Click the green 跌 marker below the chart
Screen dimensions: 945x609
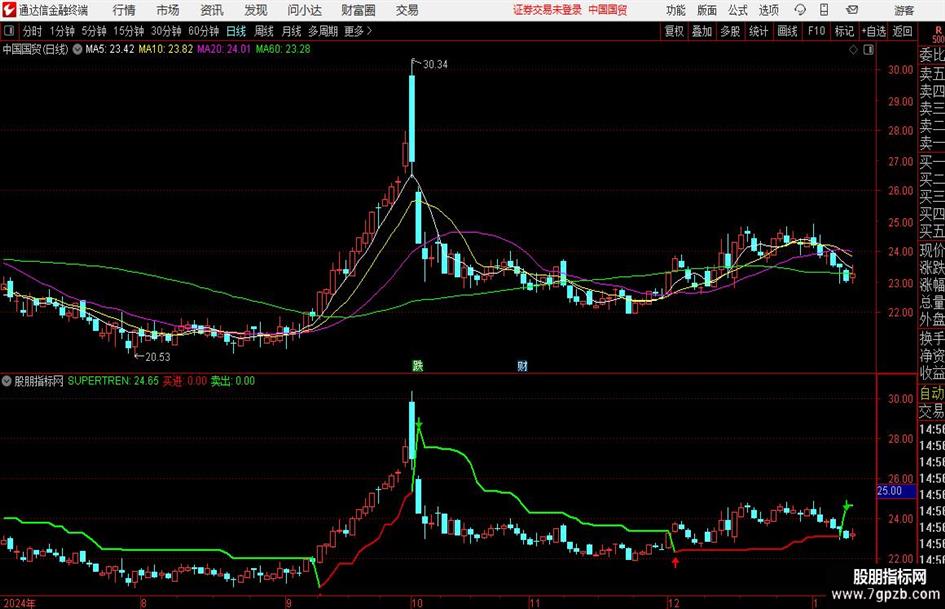pos(418,365)
